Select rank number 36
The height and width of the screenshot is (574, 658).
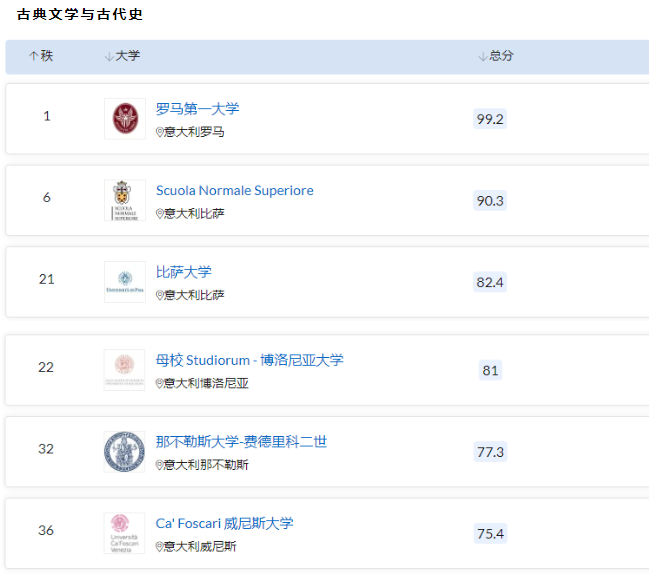(46, 530)
